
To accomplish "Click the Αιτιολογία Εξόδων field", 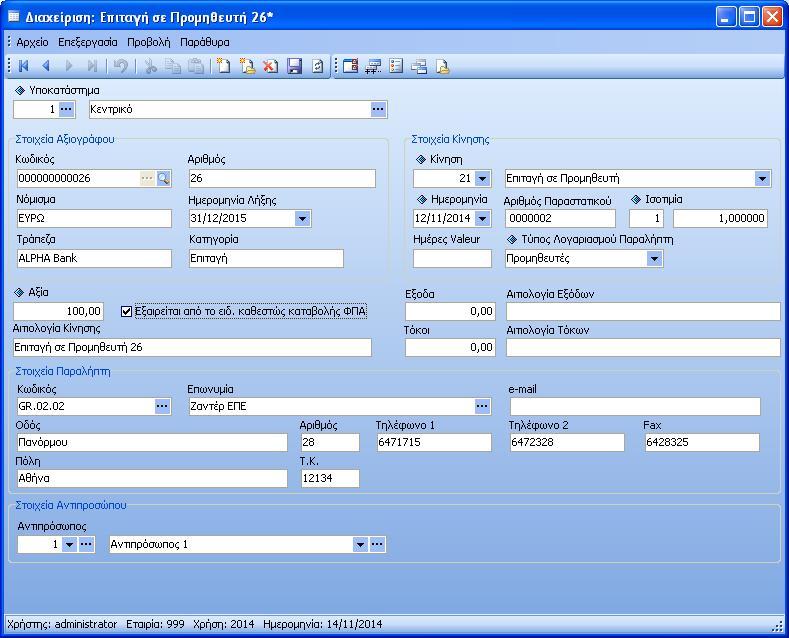I will click(x=643, y=311).
